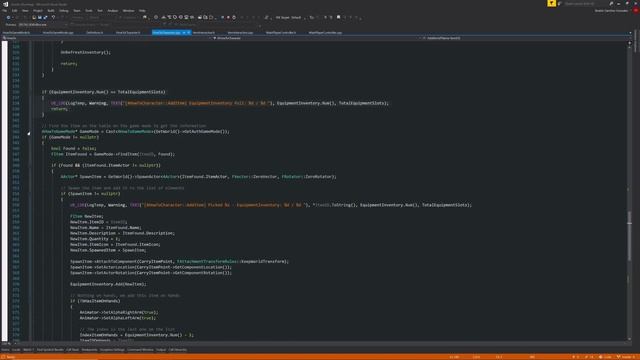Click the vertical scrollbar thumb
Screen dimensions: 640x360
[629, 235]
